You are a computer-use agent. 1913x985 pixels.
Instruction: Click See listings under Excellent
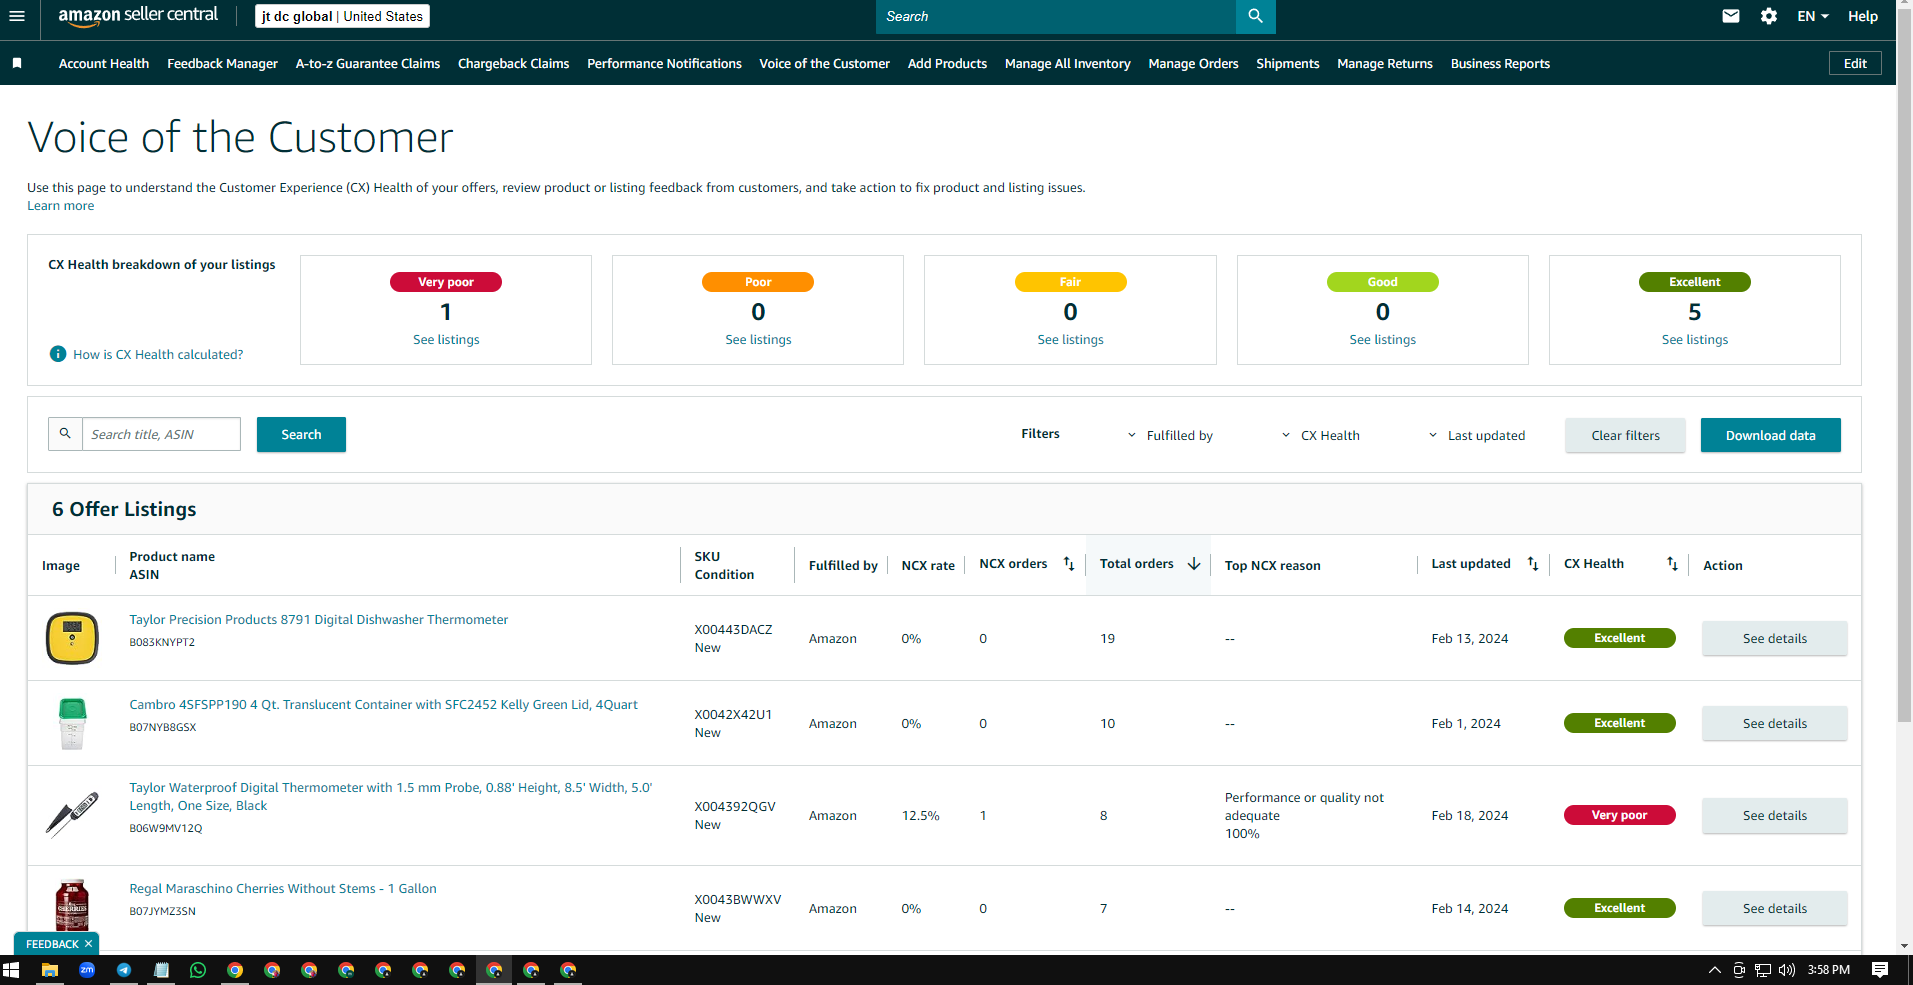coord(1694,340)
